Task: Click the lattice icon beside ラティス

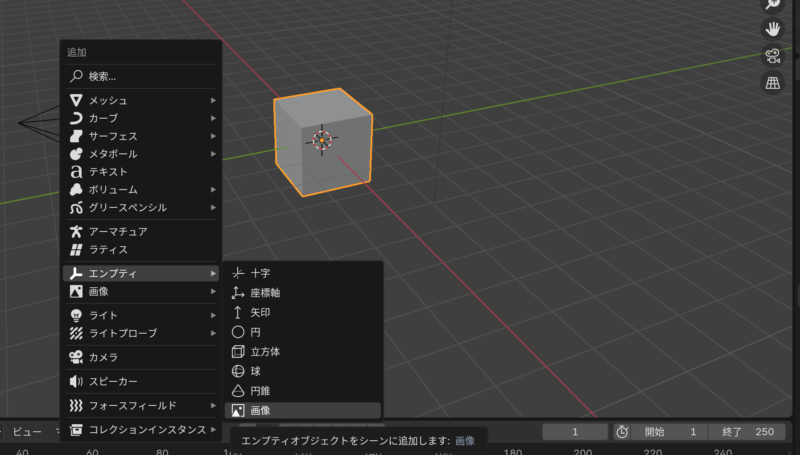Action: [76, 249]
